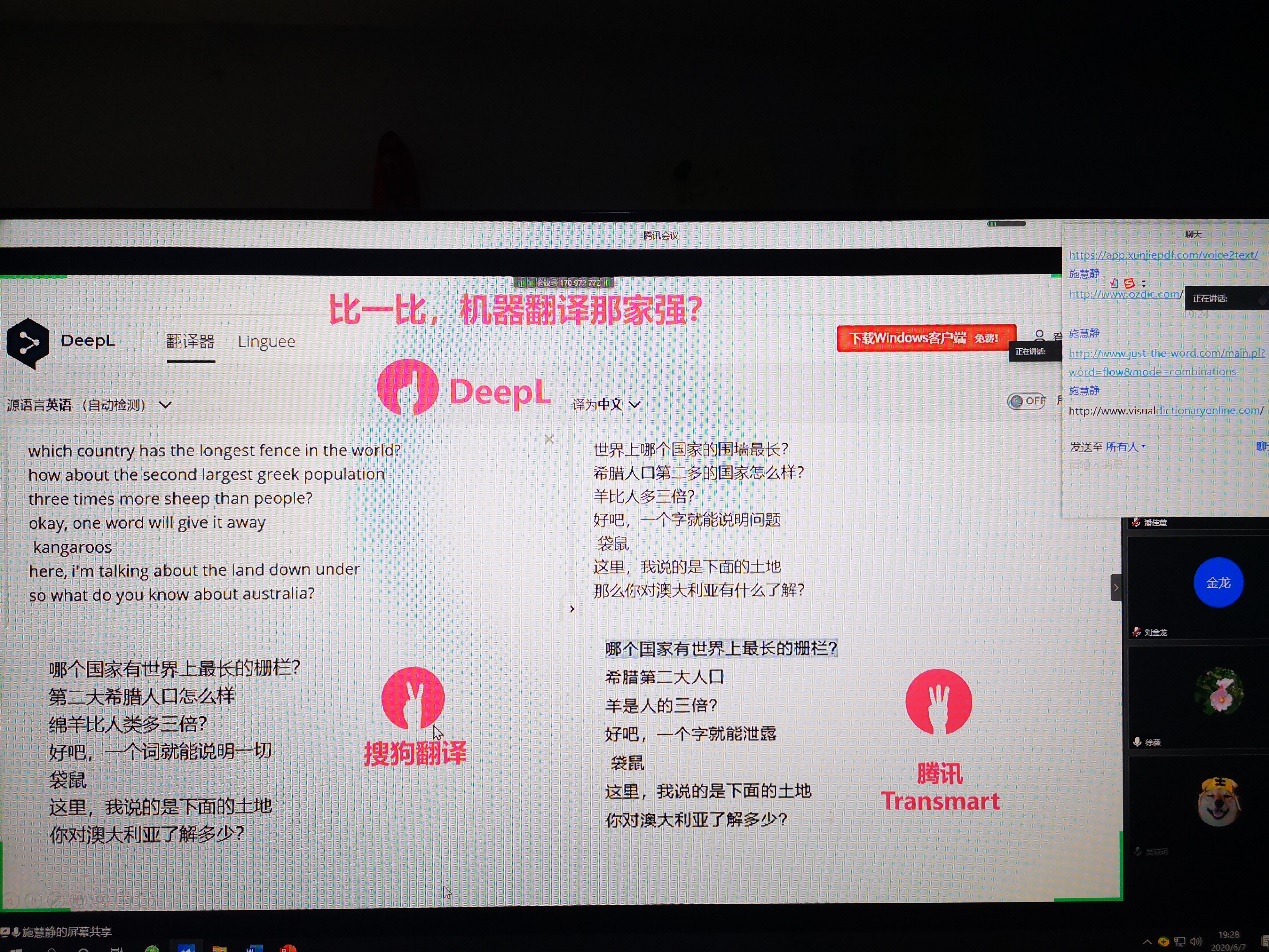Toggle the OFF switch in DeepL
This screenshot has height=952, width=1269.
click(1025, 401)
